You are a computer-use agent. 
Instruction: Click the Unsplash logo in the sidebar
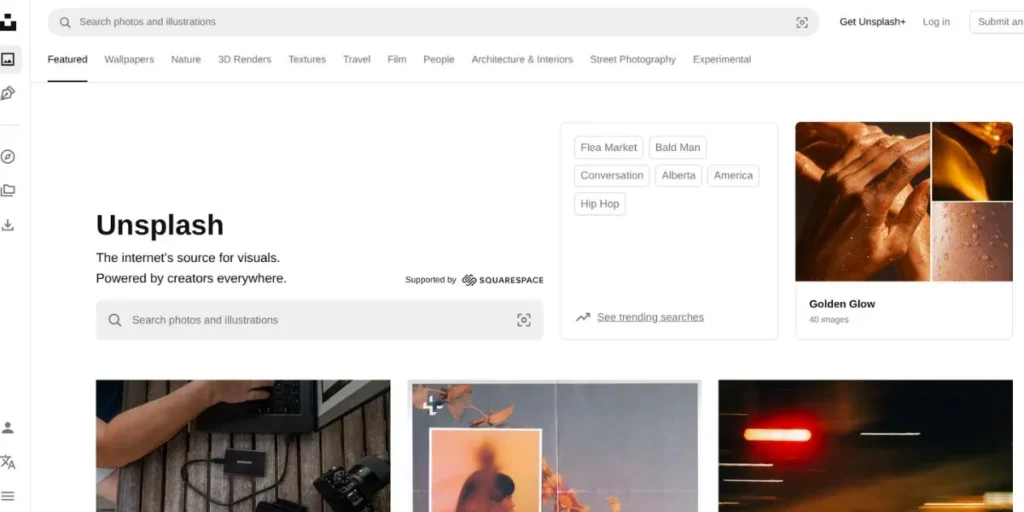[x=8, y=22]
